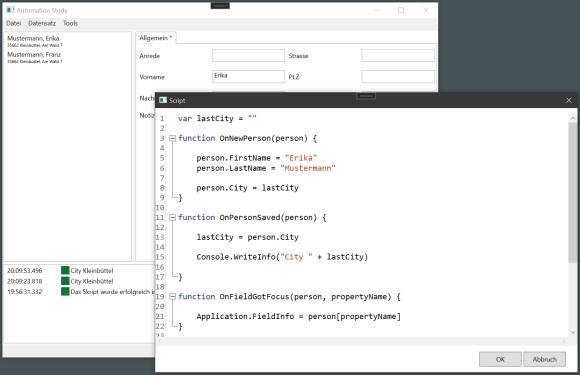Click the 'Das Skript wurde erfolgreich' log message
Image resolution: width=580 pixels, height=375 pixels.
click(112, 291)
